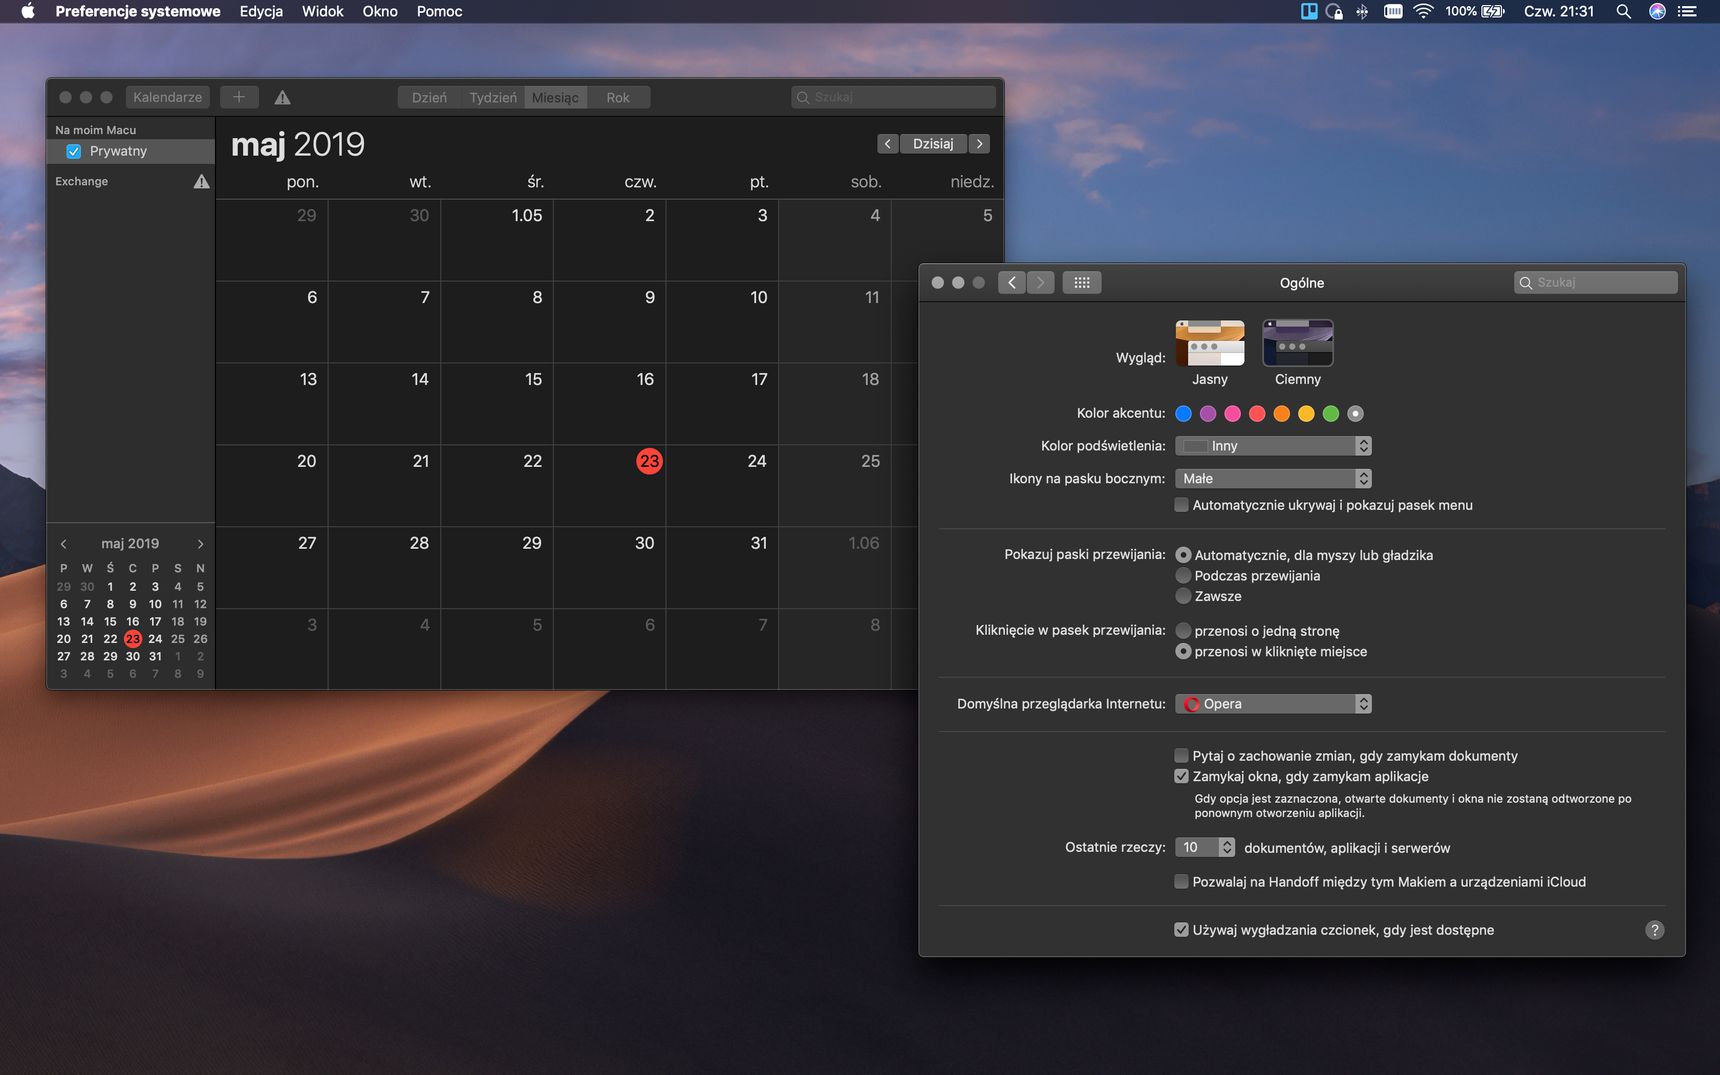Click Kalendarze button in Calendar
The height and width of the screenshot is (1075, 1720).
pyautogui.click(x=167, y=97)
